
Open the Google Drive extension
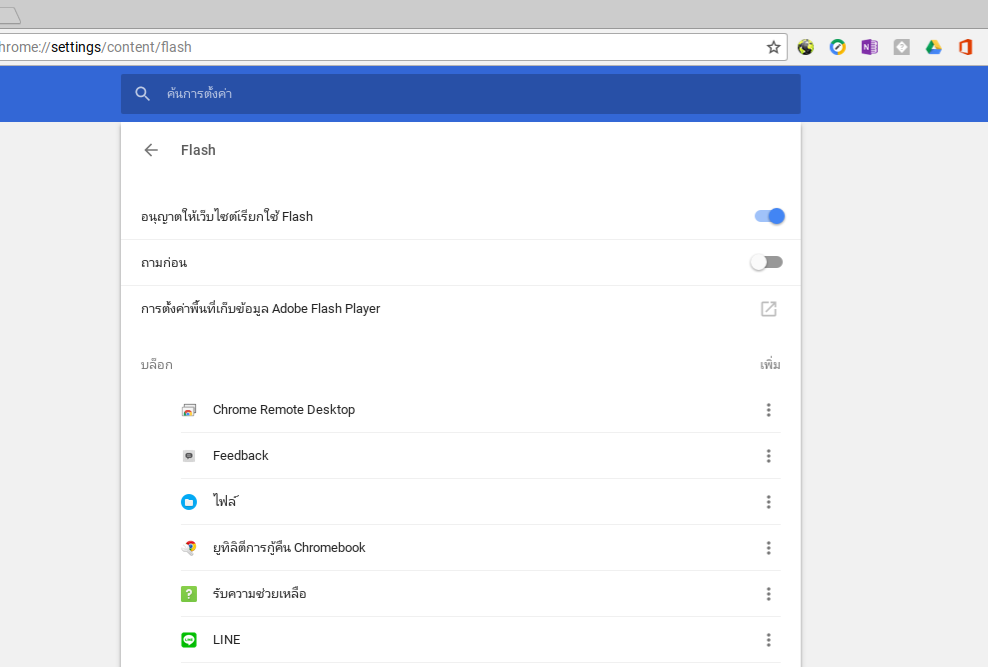tap(933, 47)
